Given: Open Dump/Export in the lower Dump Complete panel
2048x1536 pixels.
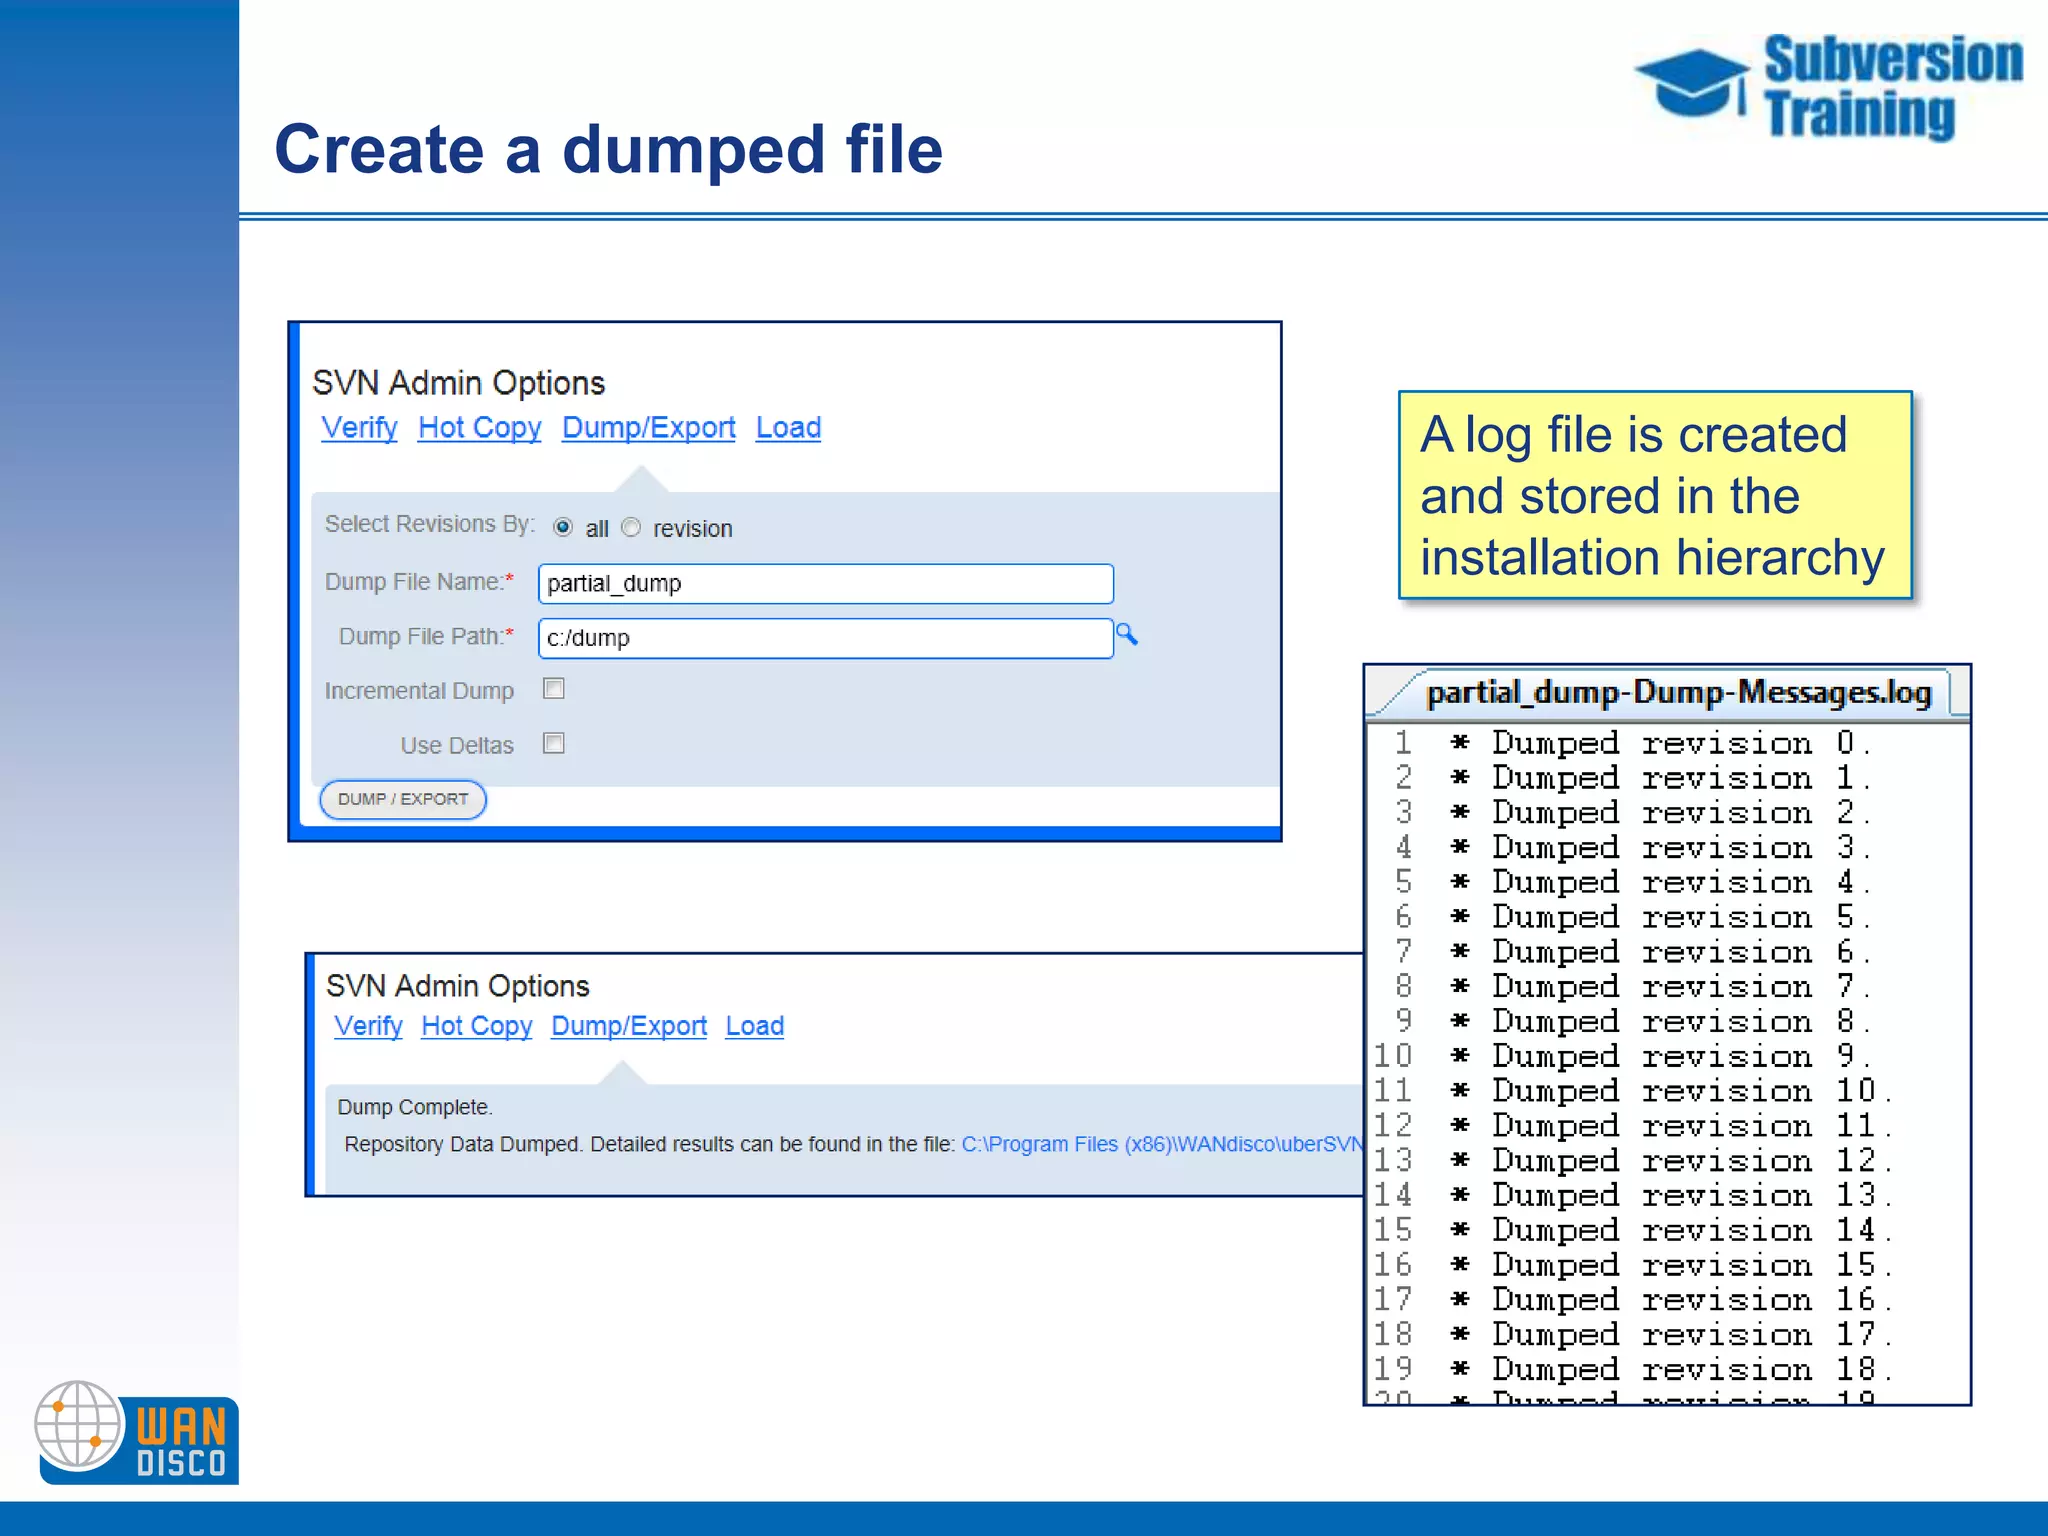Looking at the screenshot, I should coord(629,1026).
